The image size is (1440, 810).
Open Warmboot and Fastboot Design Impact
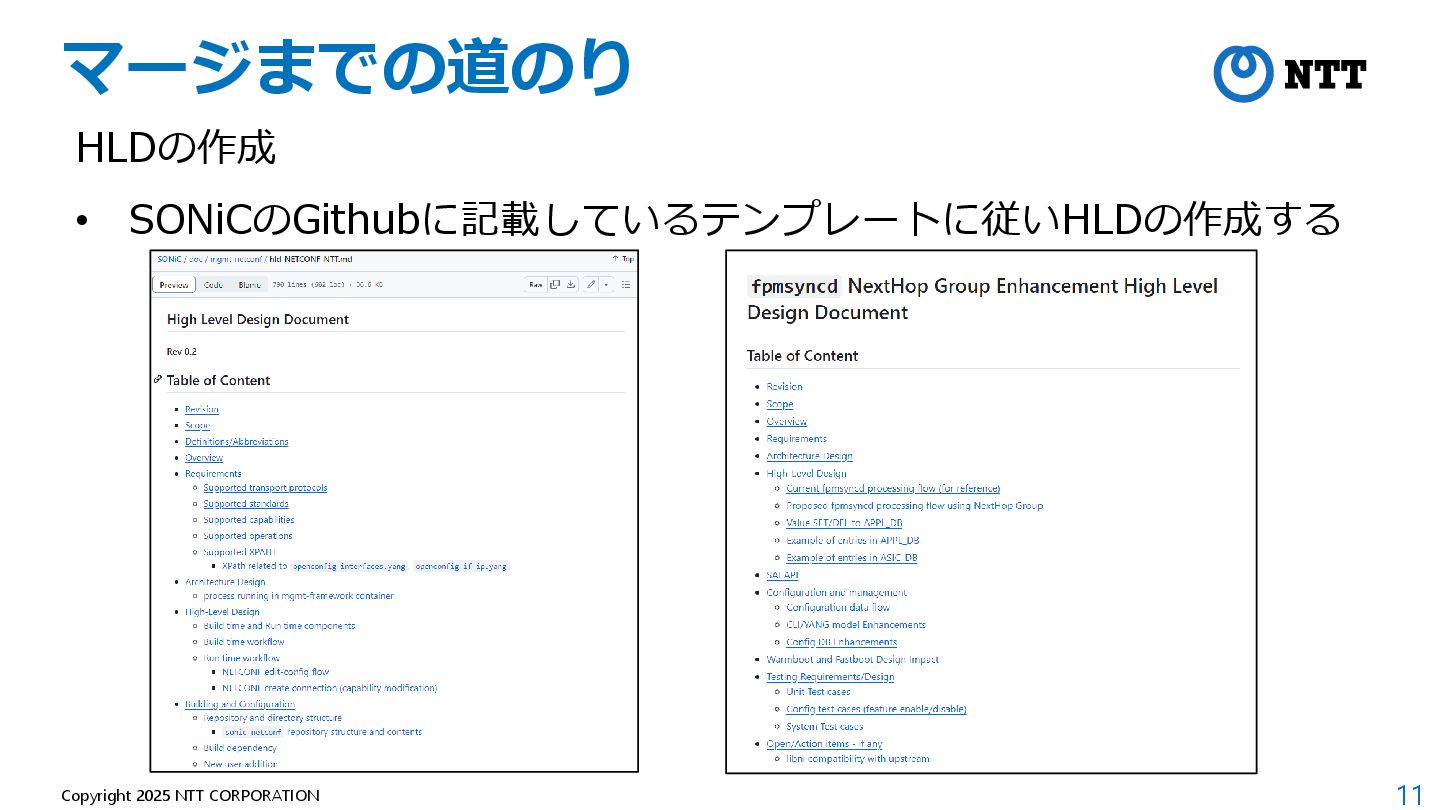pyautogui.click(x=853, y=660)
